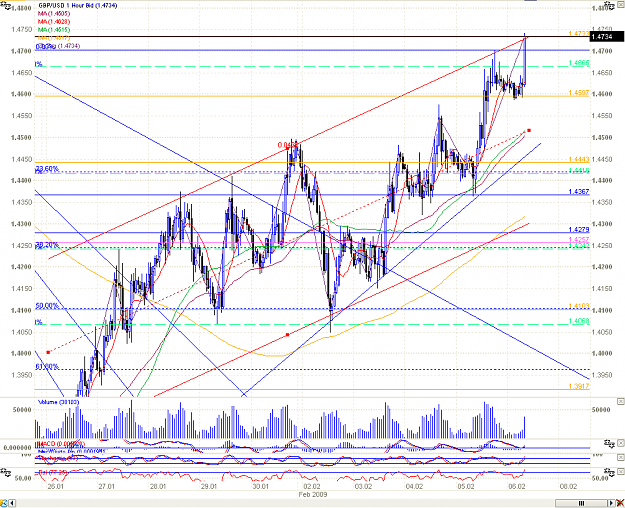Click the 38.20% Fibonacci level label
This screenshot has height=508, width=625.
47,244
